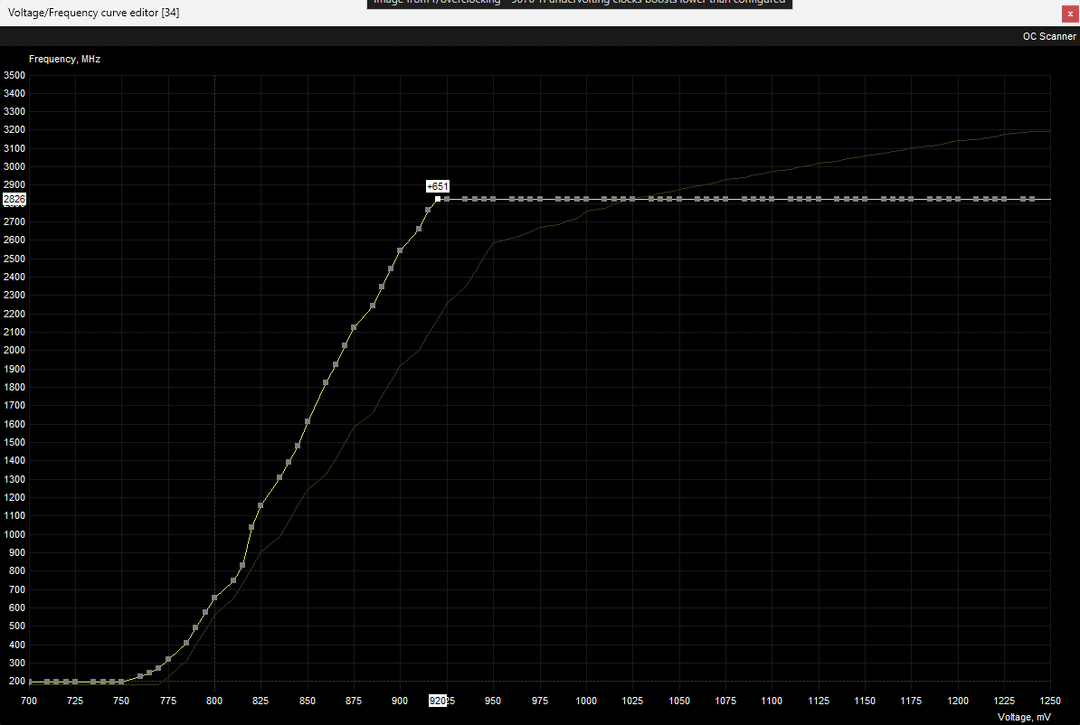
Task: Click the 1250 tick on the voltage axis
Action: pos(1050,701)
